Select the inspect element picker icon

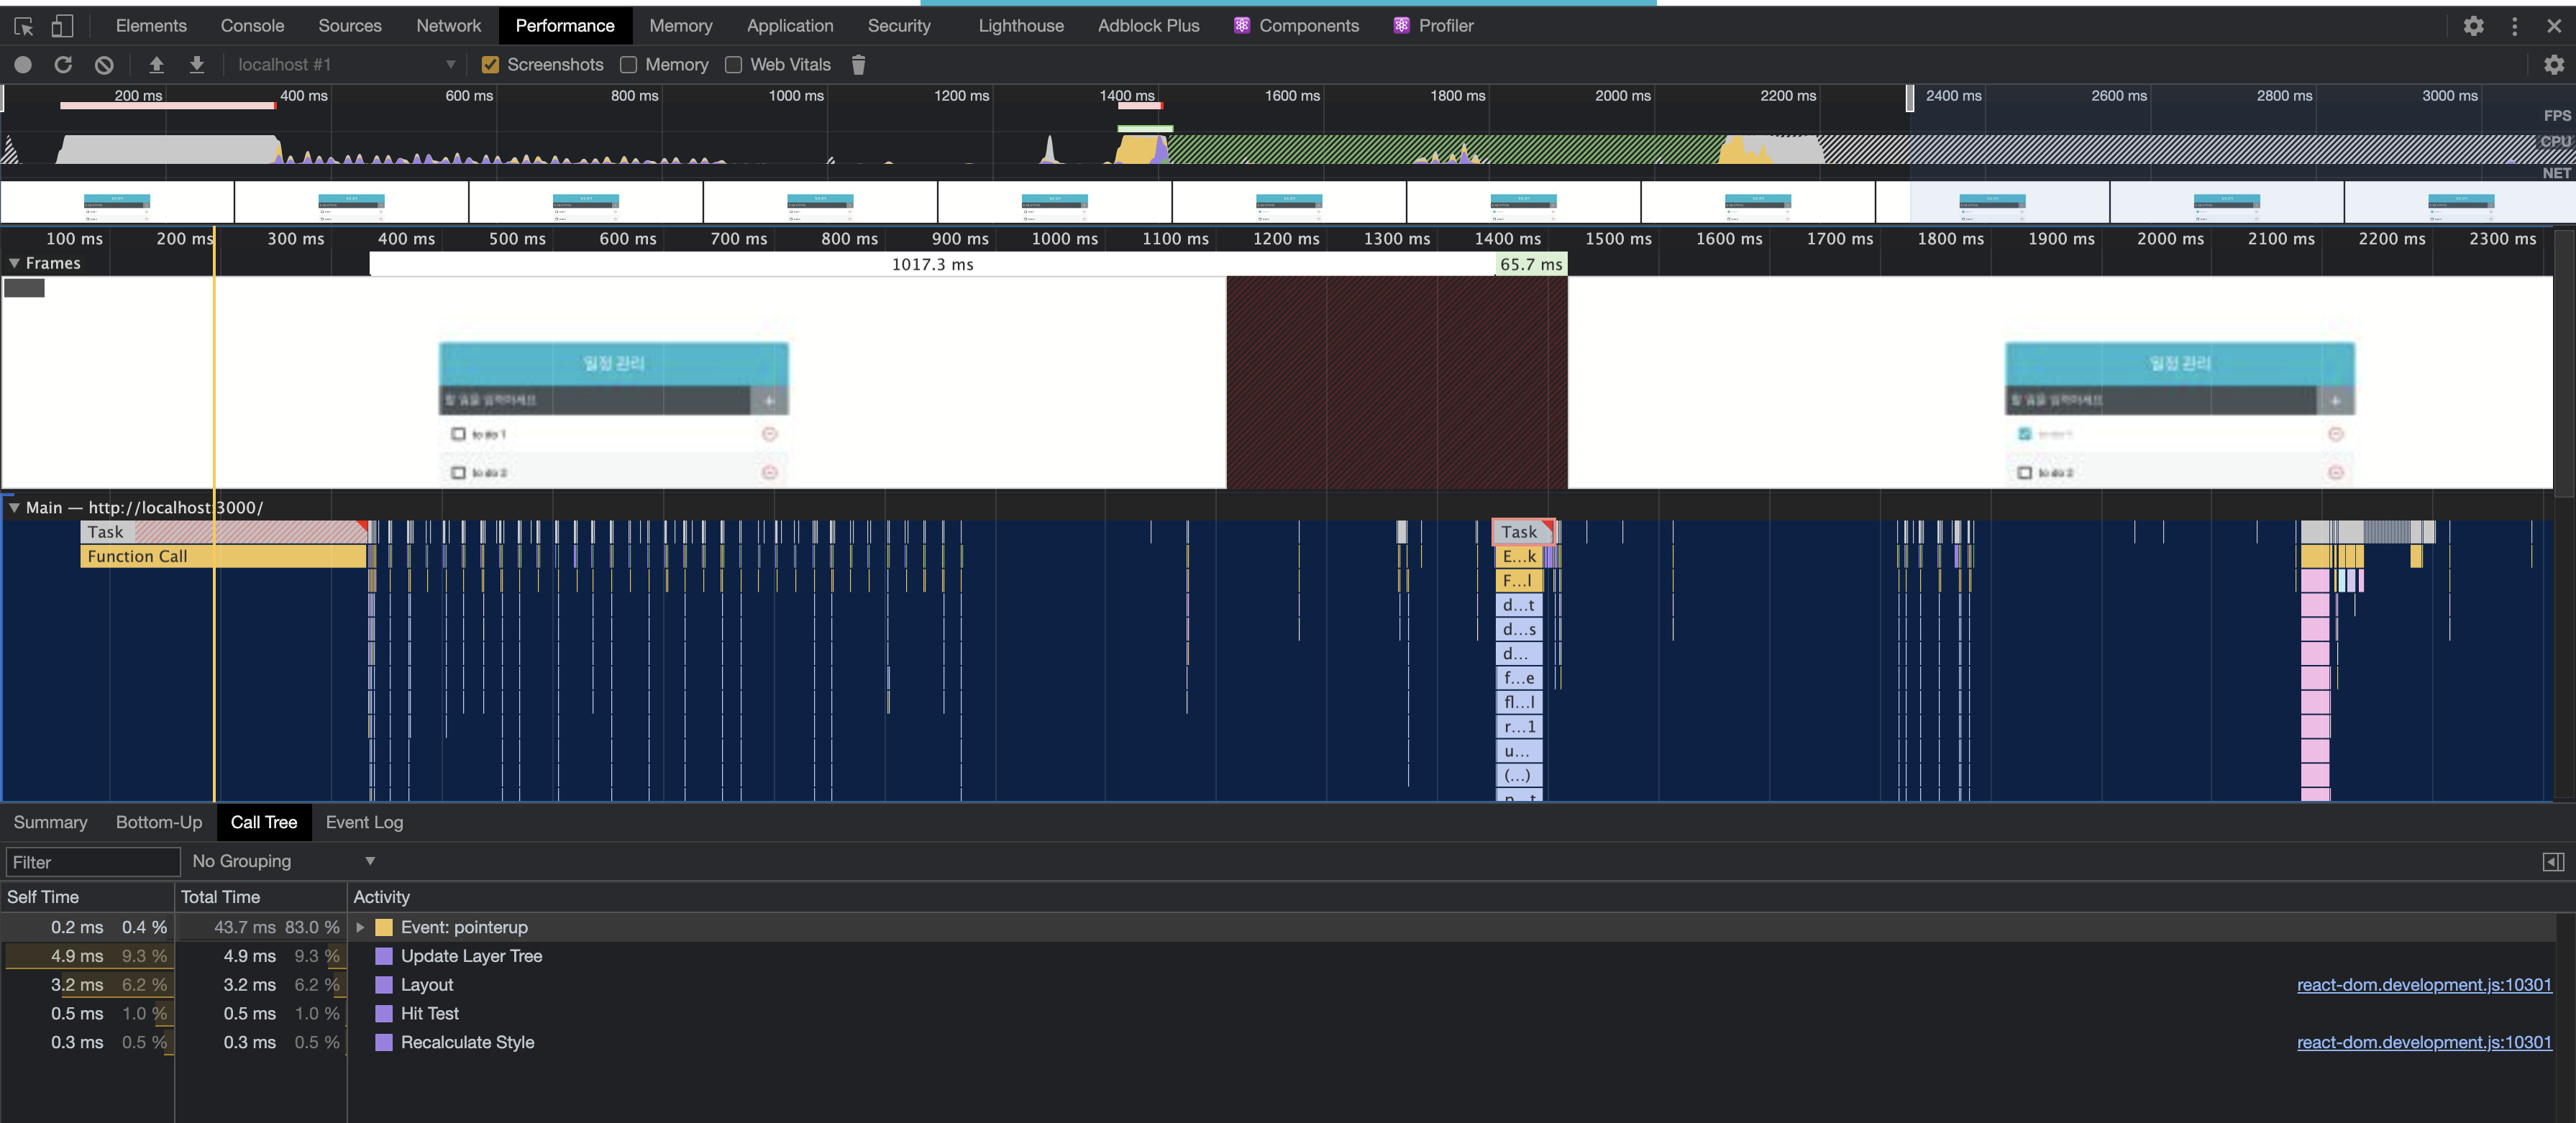click(23, 26)
